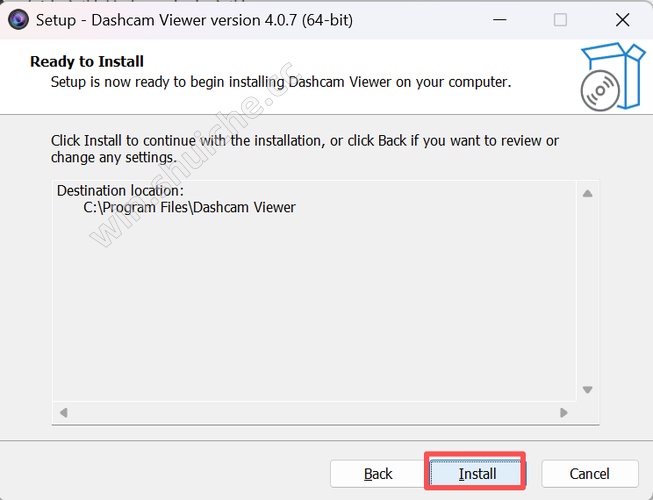
Task: Cancel the Dashcam Viewer setup
Action: pos(590,474)
